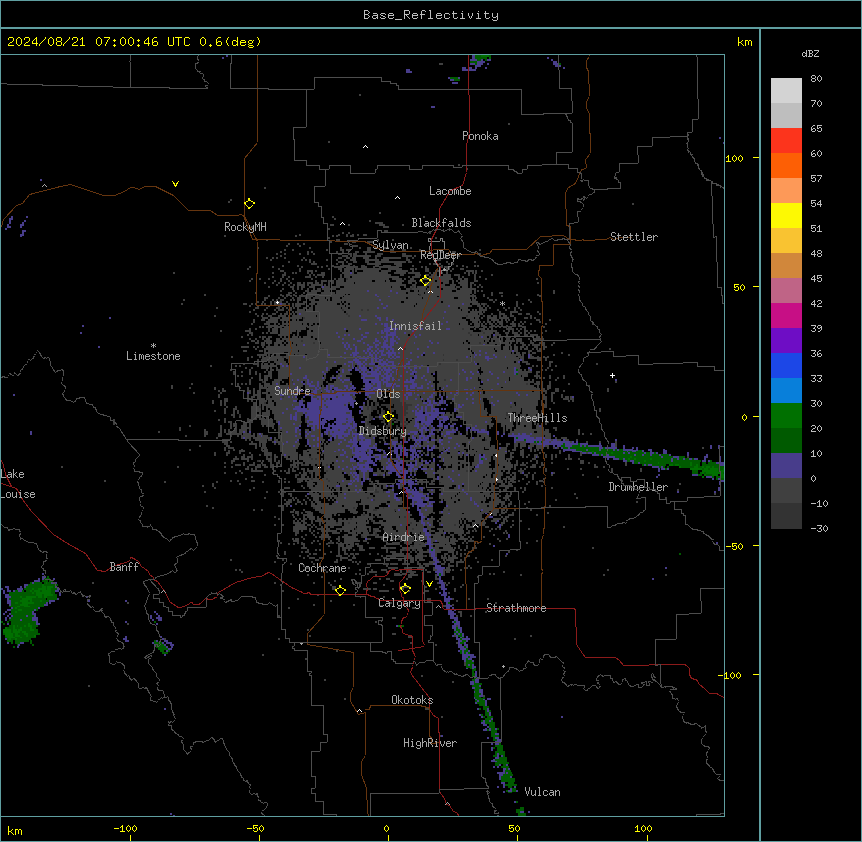Click the yellow V marker northwest of RockyMH
862x842 pixels.
click(x=175, y=184)
